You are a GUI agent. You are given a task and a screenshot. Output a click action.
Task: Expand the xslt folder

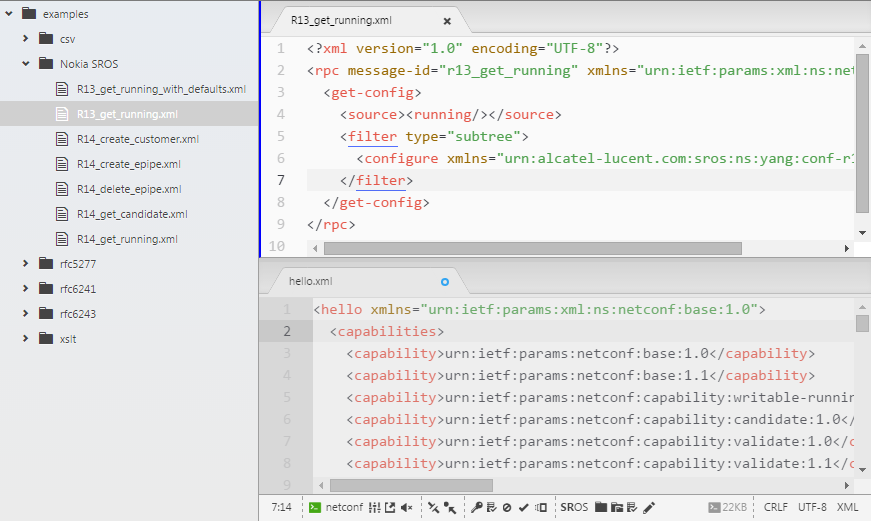(26, 338)
